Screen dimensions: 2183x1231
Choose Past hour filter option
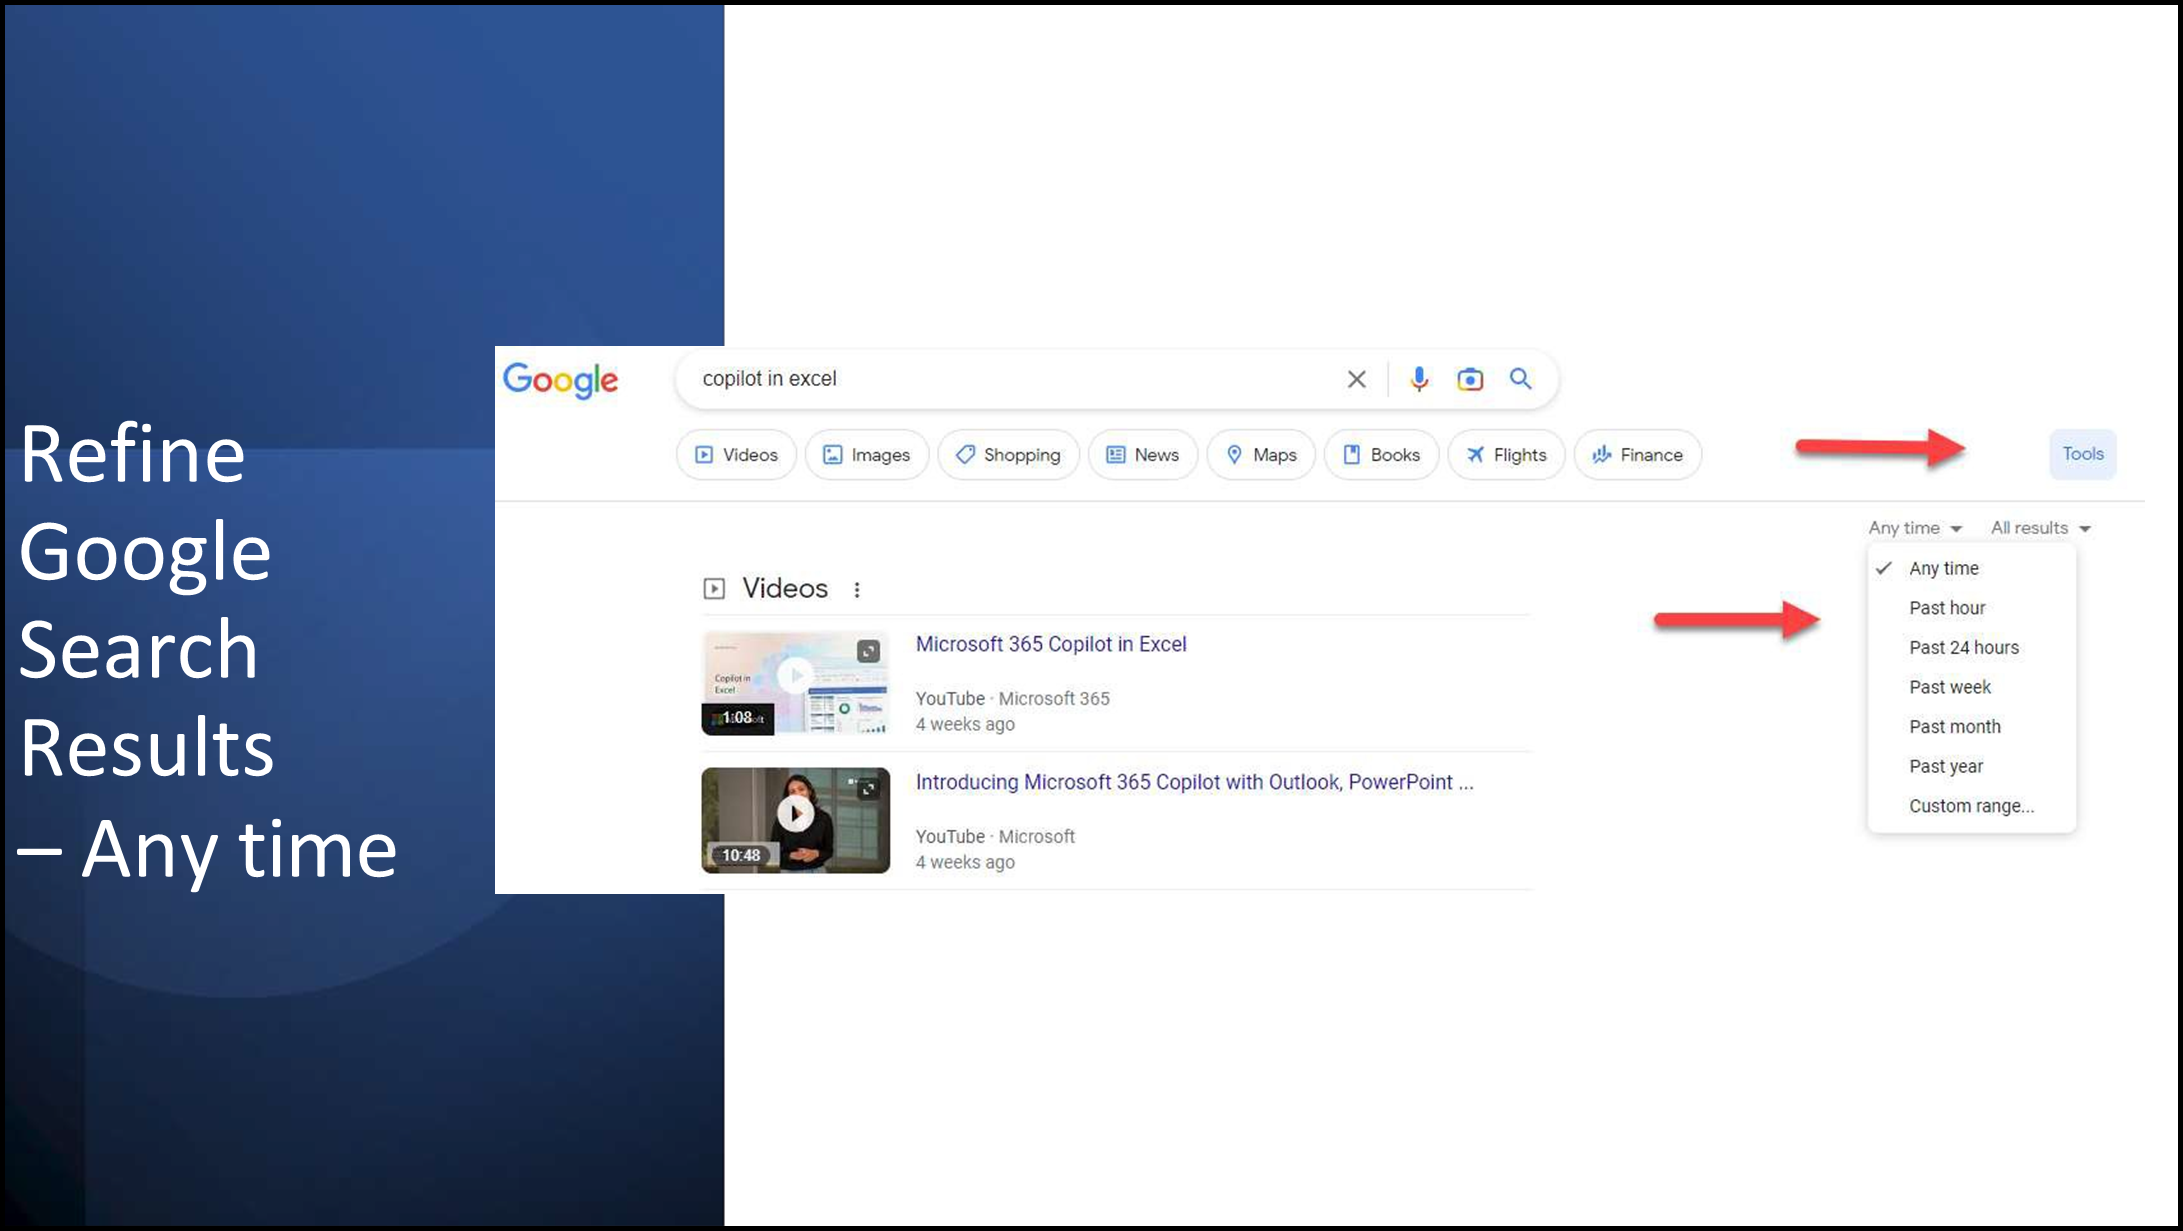pyautogui.click(x=1946, y=608)
